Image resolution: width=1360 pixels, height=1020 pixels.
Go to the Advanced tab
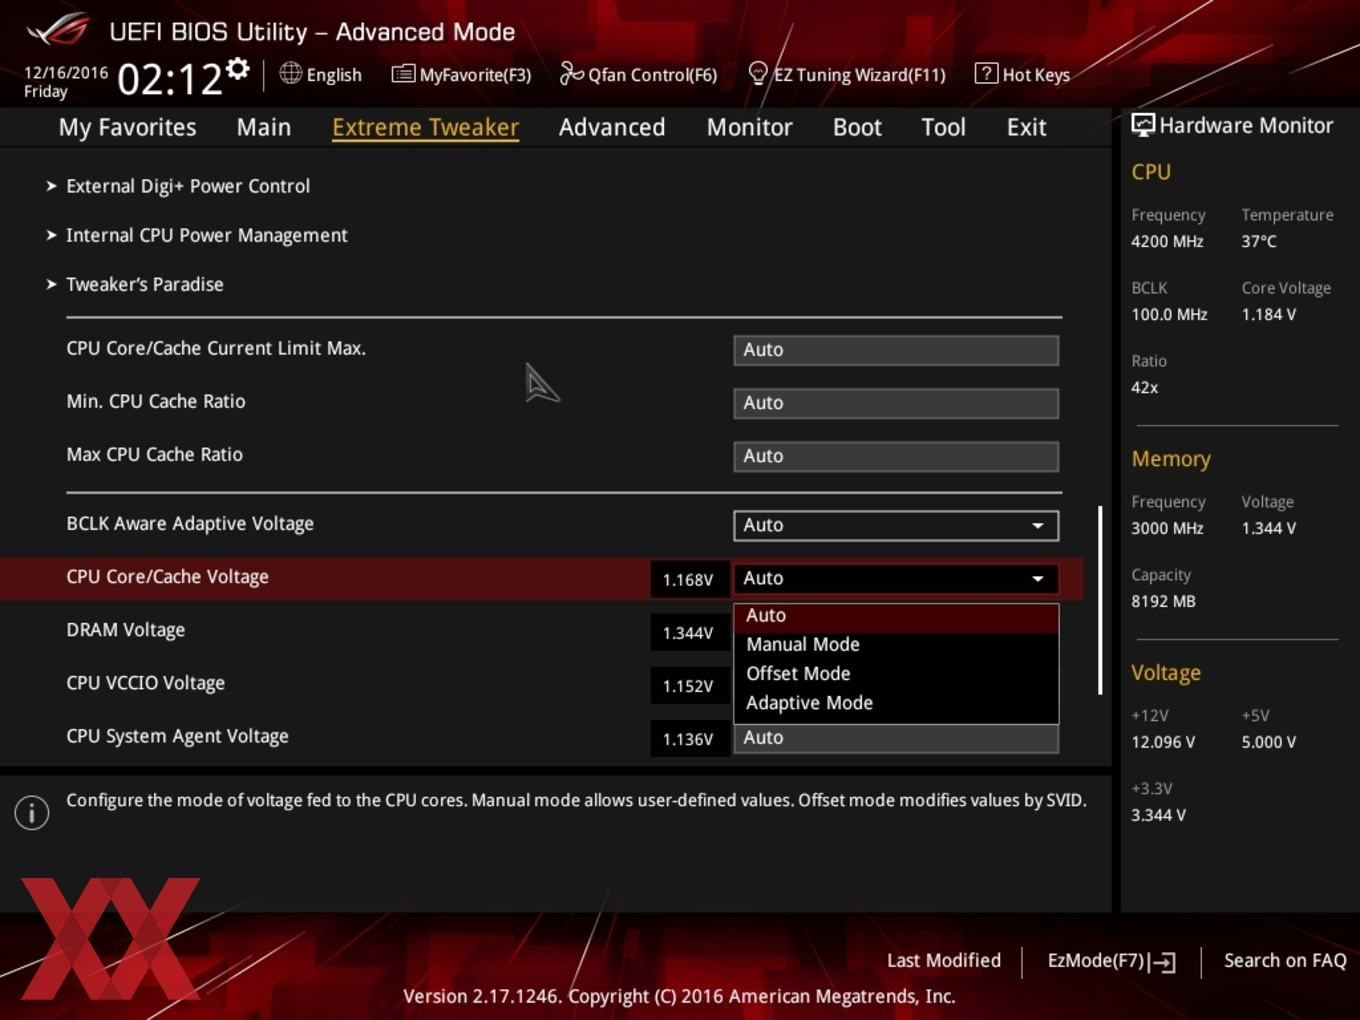point(612,127)
